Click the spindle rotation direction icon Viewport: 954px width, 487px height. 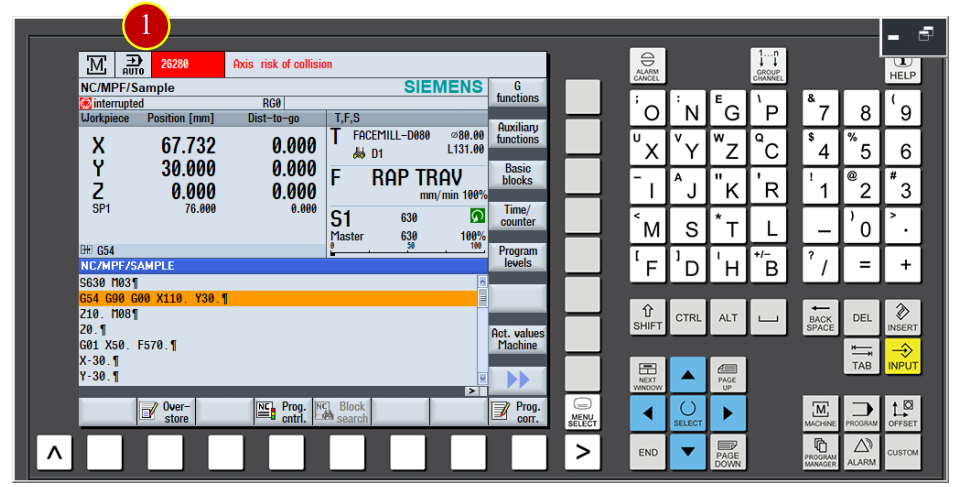(478, 215)
